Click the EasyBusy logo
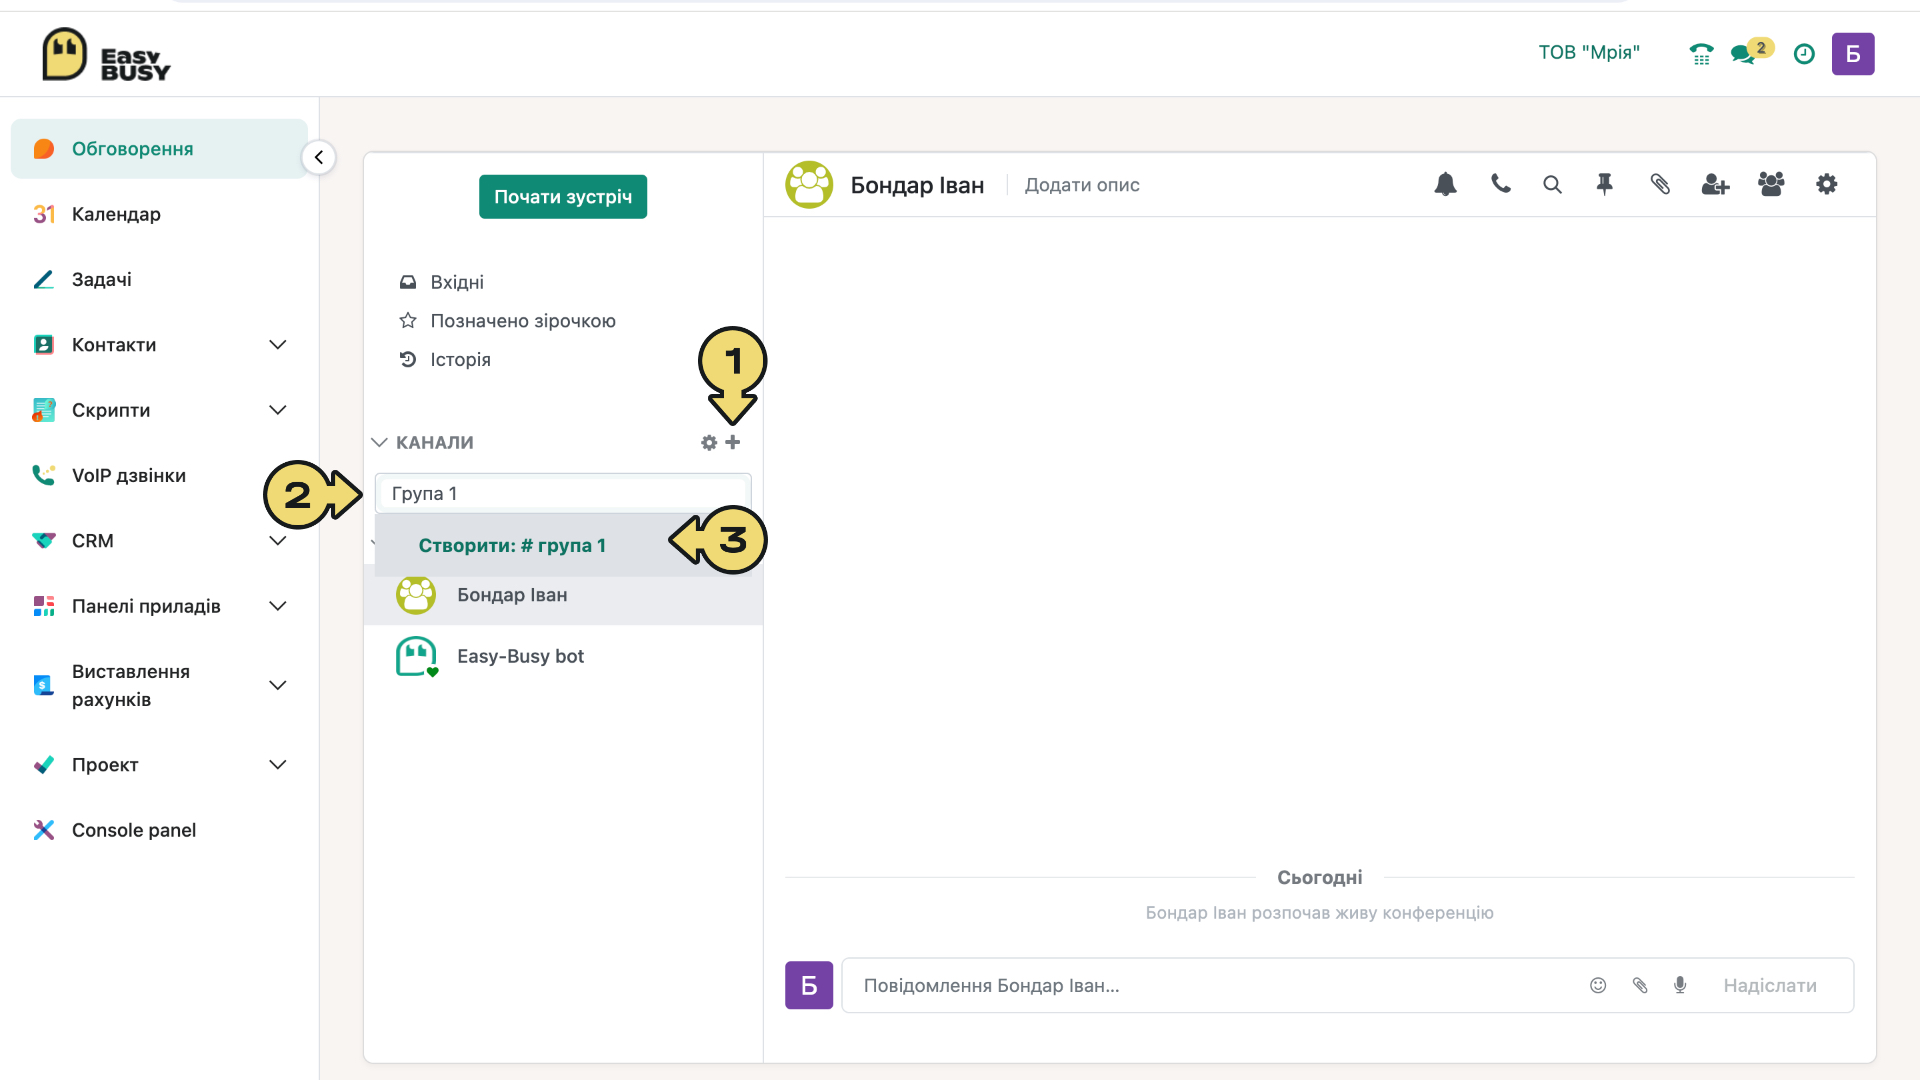1920x1080 pixels. (x=106, y=54)
